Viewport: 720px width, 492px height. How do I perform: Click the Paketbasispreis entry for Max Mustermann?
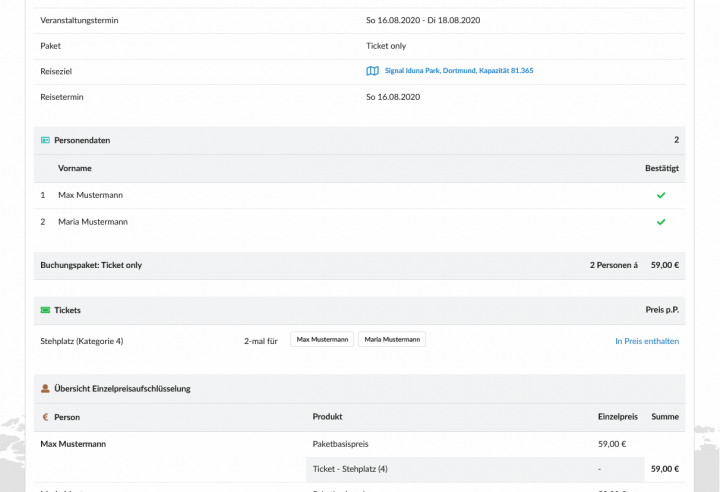click(x=342, y=444)
